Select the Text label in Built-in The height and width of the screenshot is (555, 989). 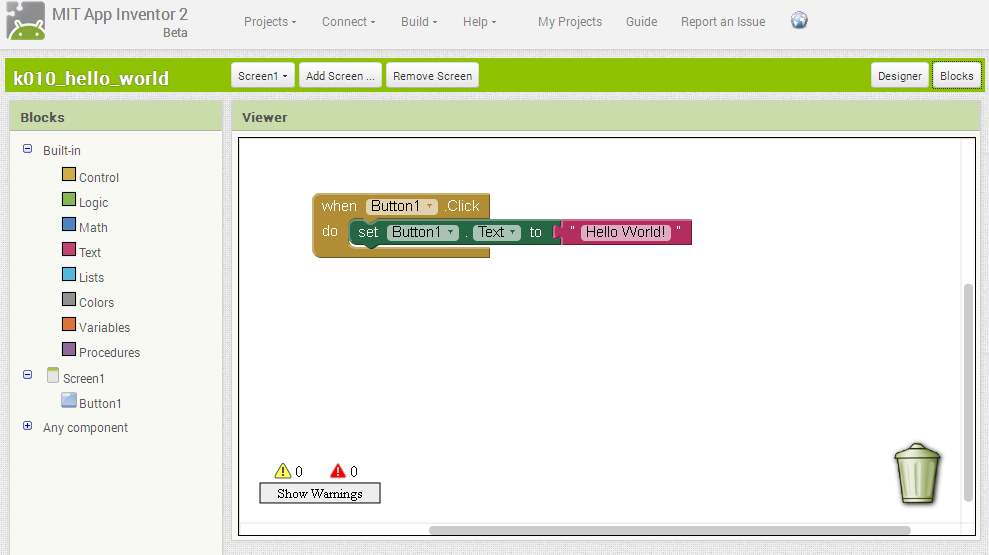[x=90, y=252]
